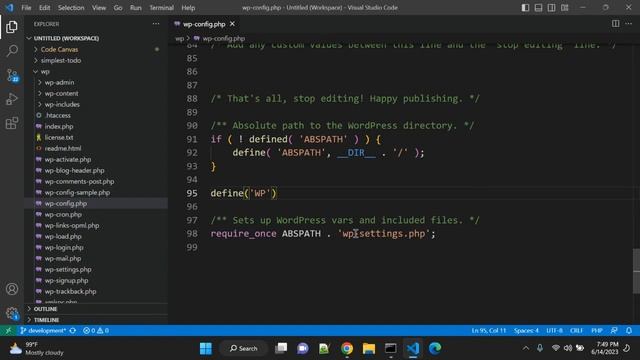This screenshot has width=640, height=360.
Task: Click the remote window status bar icon
Action: (x=8, y=330)
